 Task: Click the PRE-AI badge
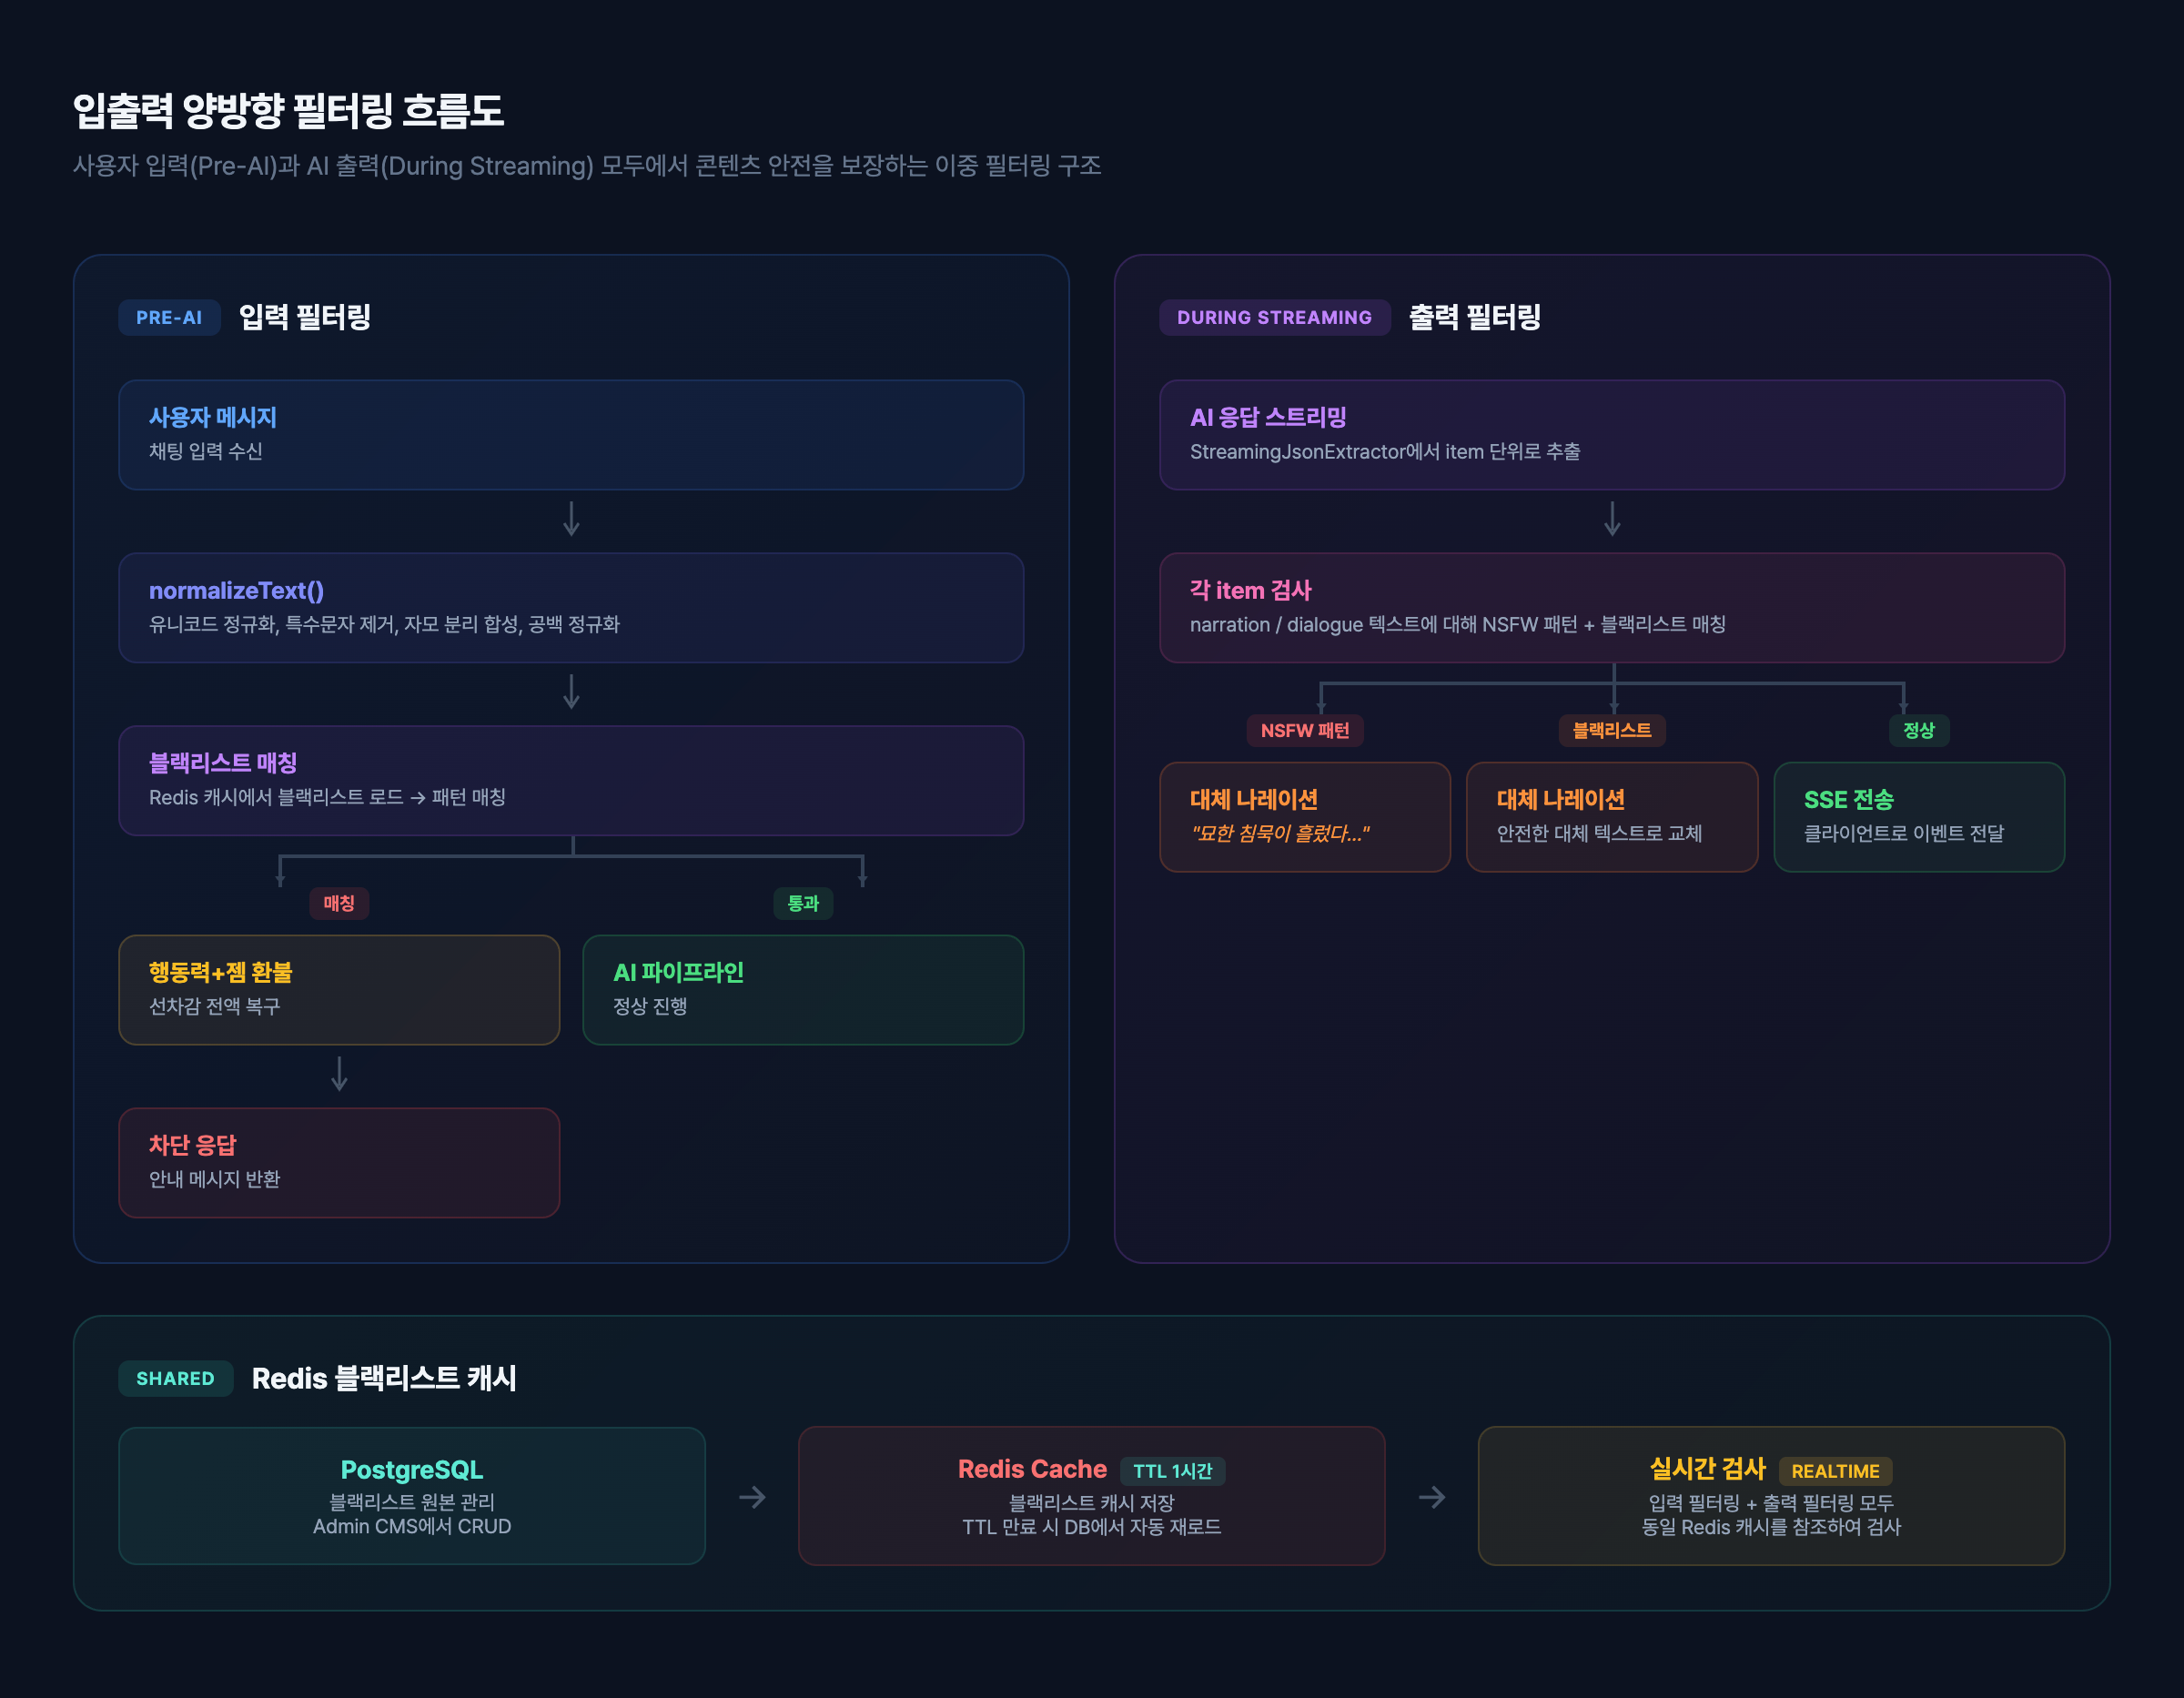pos(169,317)
